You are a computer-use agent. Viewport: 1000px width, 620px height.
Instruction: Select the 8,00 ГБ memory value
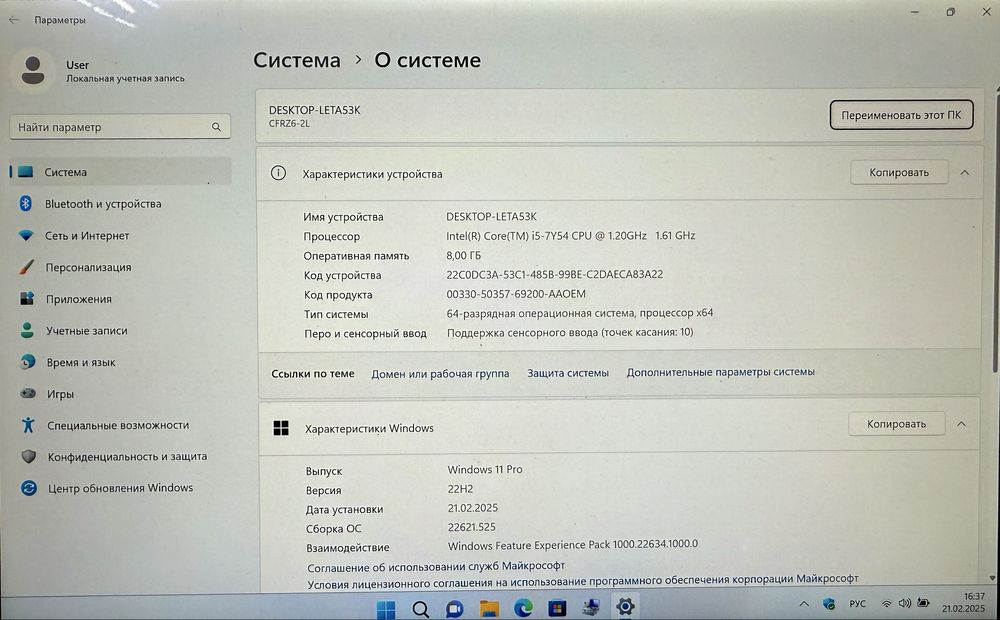[464, 255]
